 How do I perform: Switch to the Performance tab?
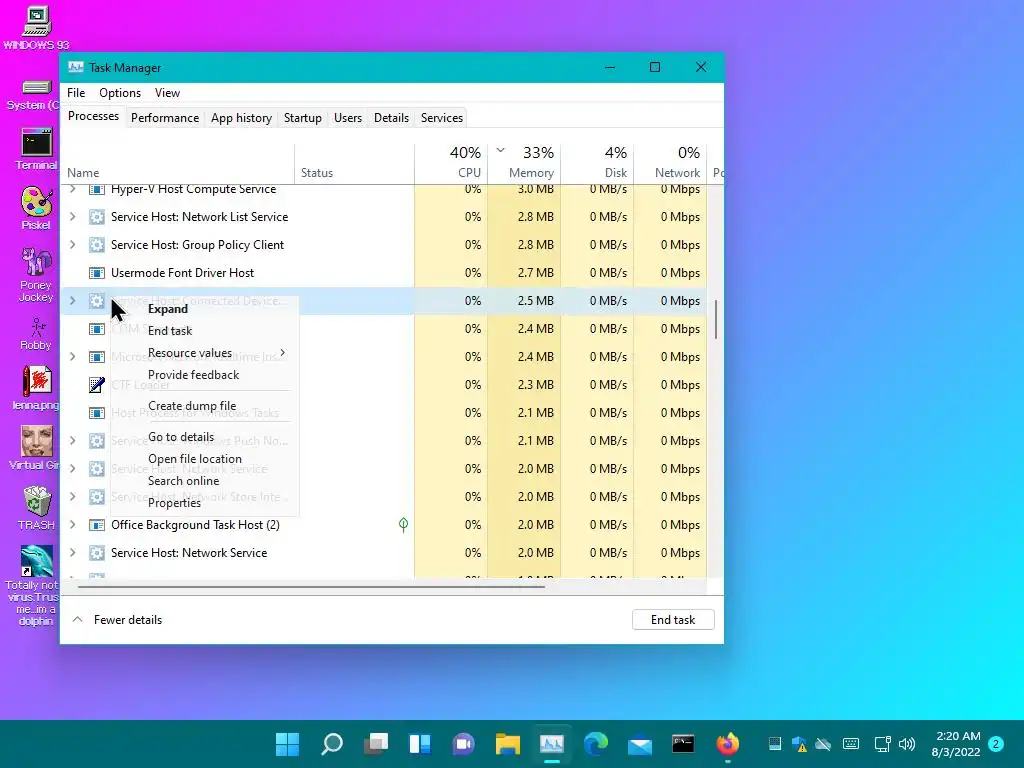pyautogui.click(x=165, y=118)
